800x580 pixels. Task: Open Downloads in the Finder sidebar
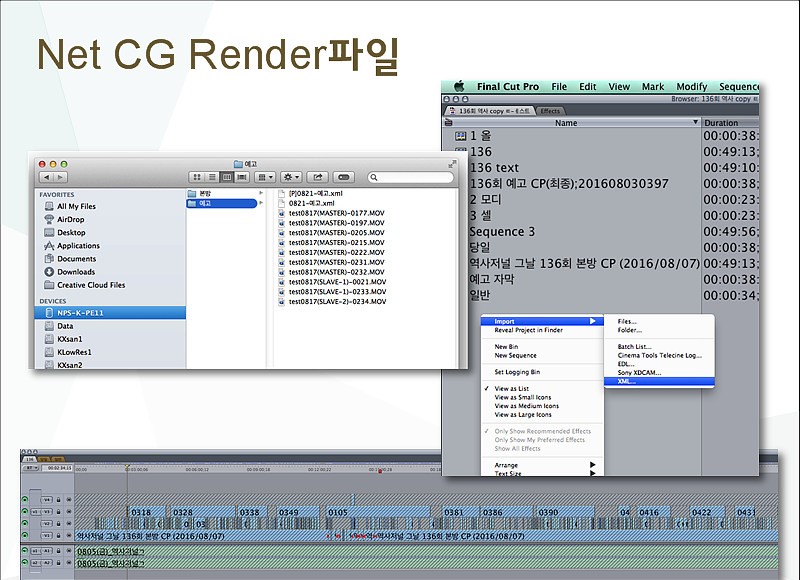(x=76, y=272)
